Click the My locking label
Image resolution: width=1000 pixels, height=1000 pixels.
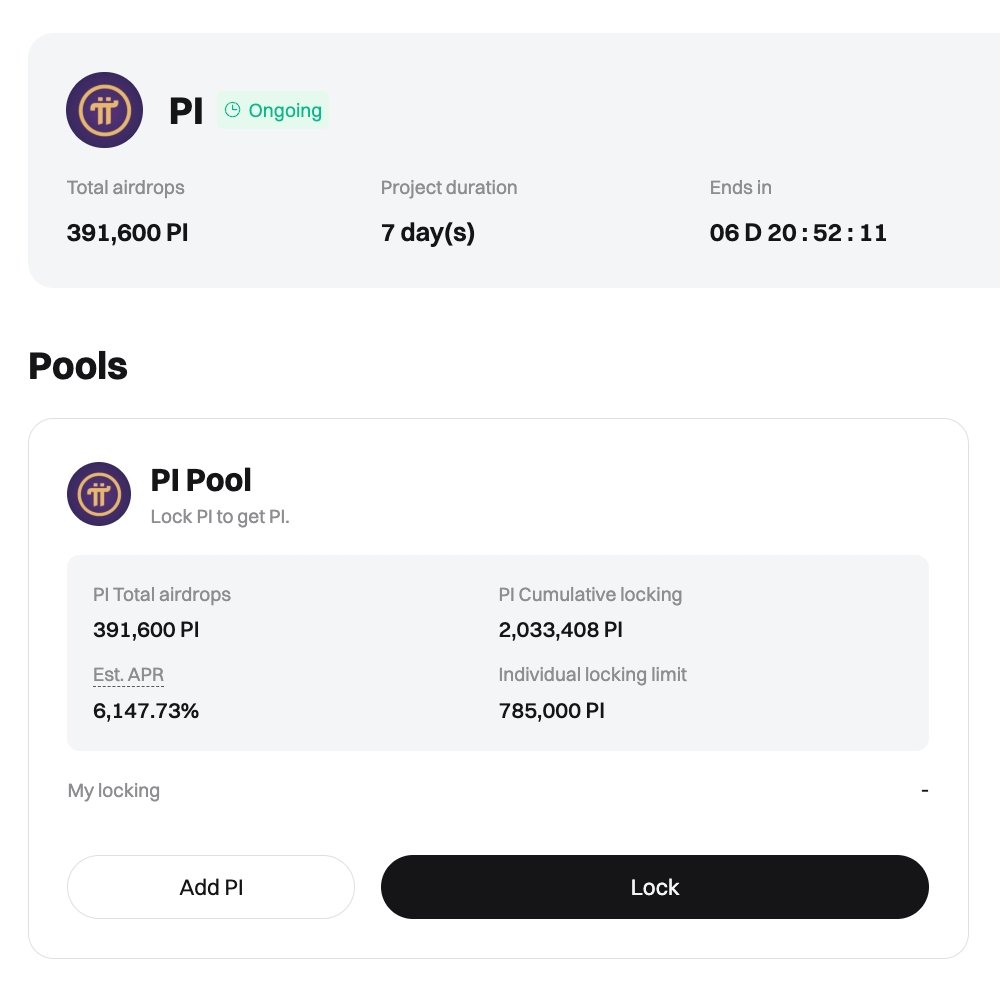click(x=114, y=791)
